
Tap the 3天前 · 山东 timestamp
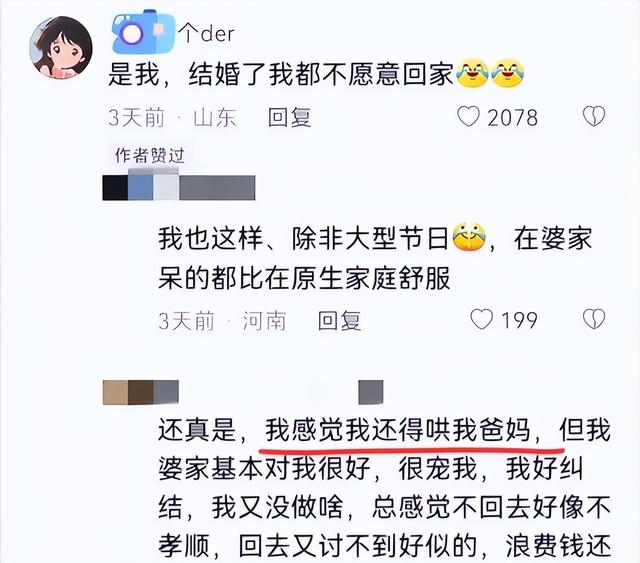[x=172, y=118]
